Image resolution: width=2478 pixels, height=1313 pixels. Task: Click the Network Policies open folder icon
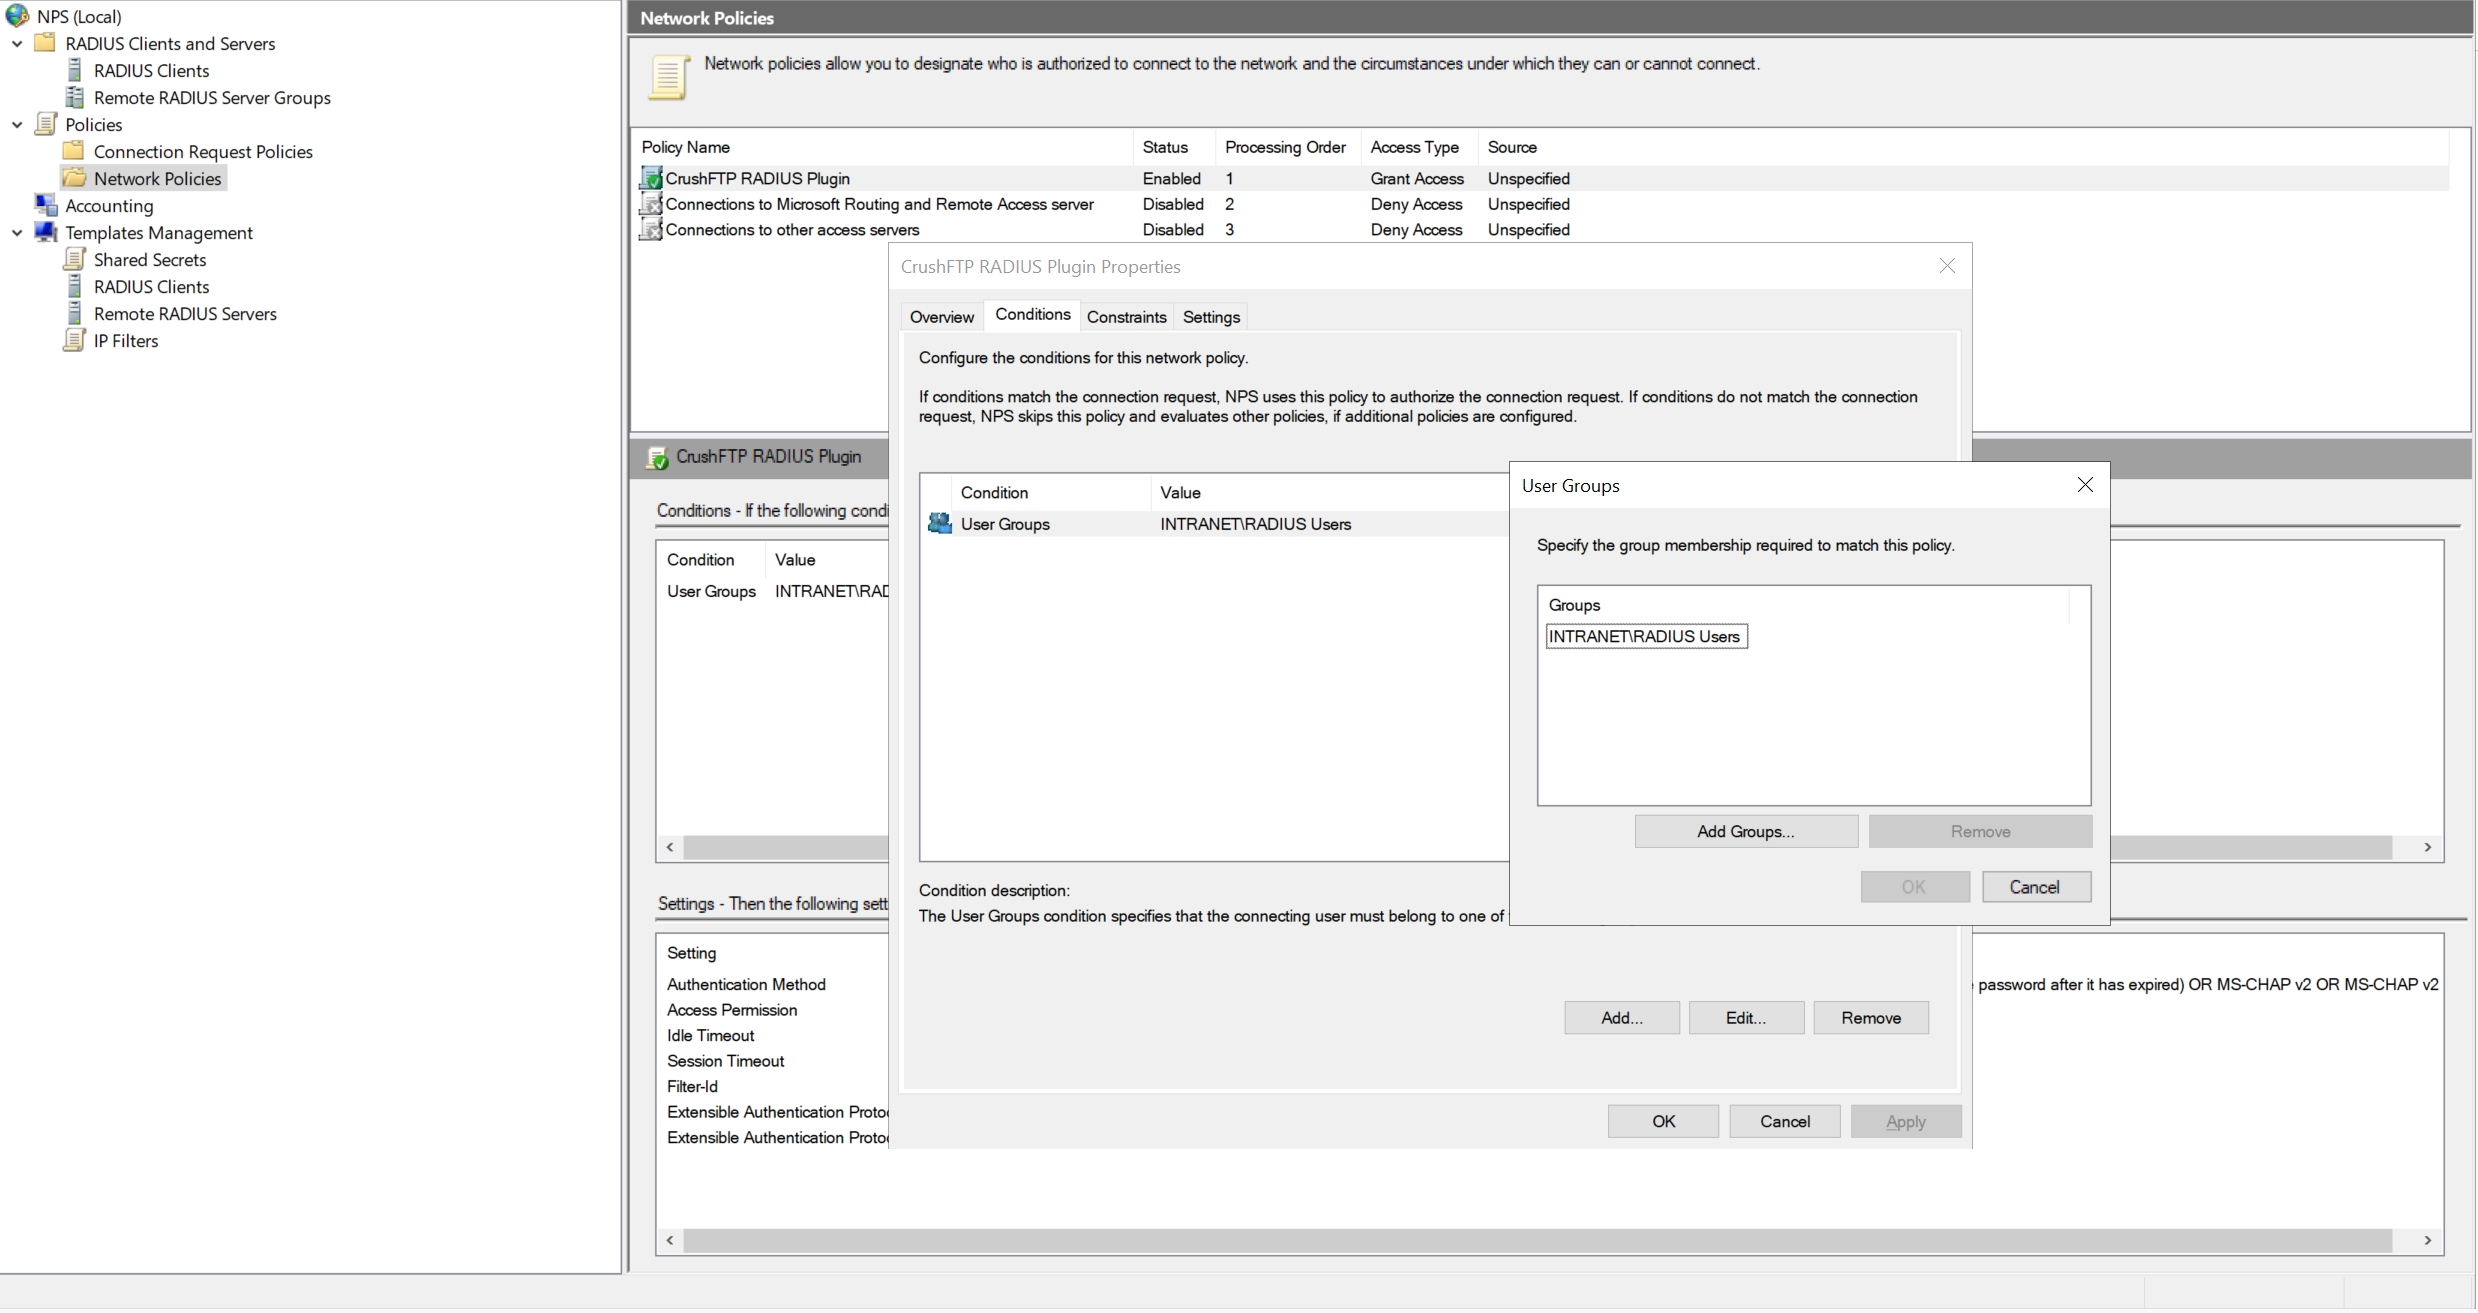coord(75,178)
